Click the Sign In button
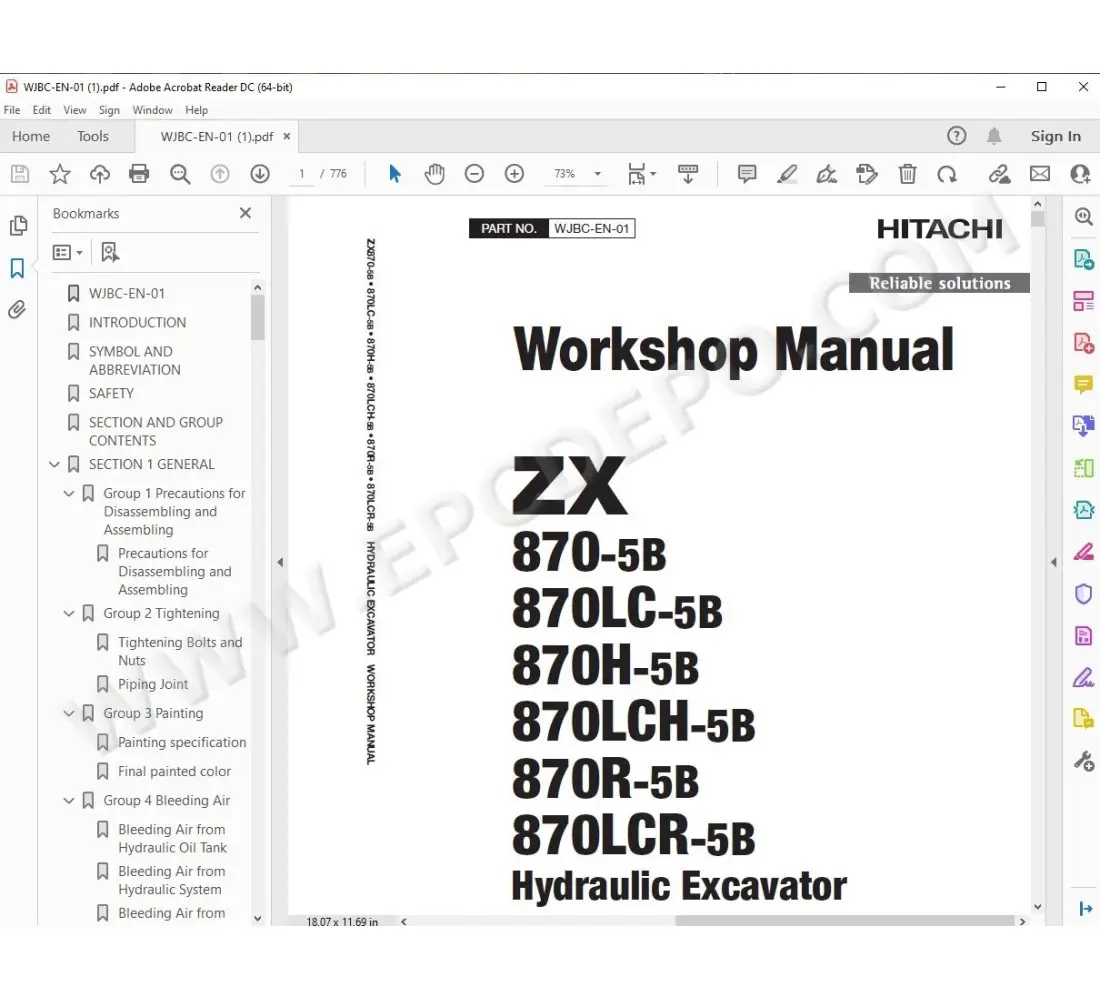1100x1000 pixels. 1056,136
